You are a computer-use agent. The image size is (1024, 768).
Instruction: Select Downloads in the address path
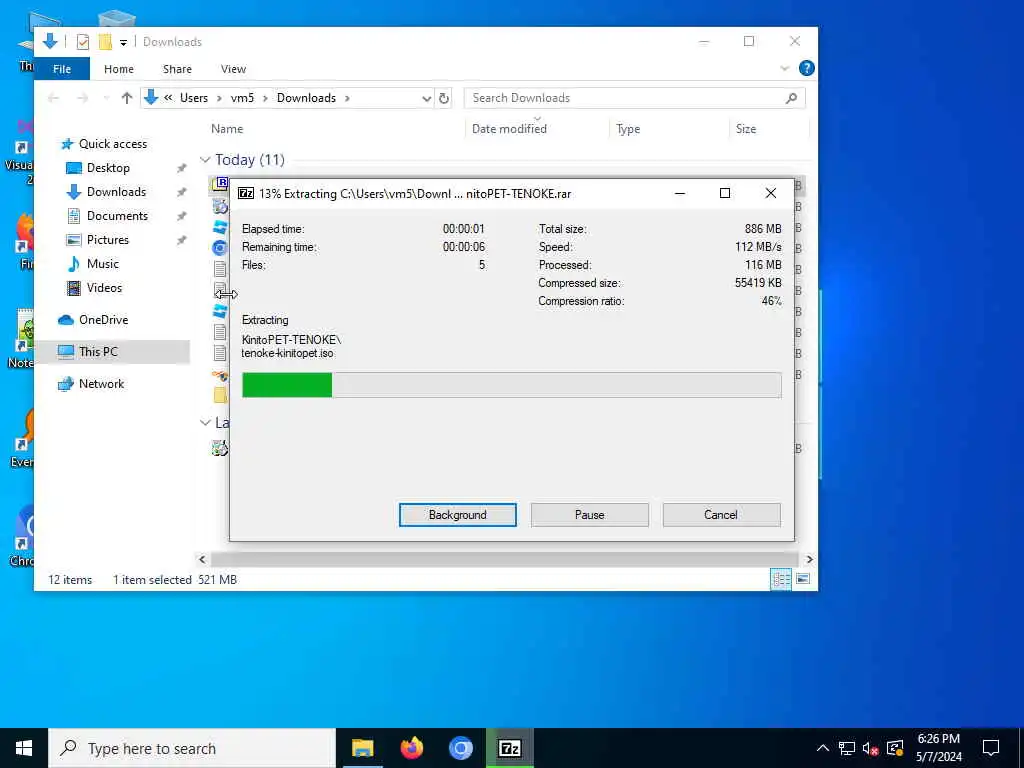306,98
